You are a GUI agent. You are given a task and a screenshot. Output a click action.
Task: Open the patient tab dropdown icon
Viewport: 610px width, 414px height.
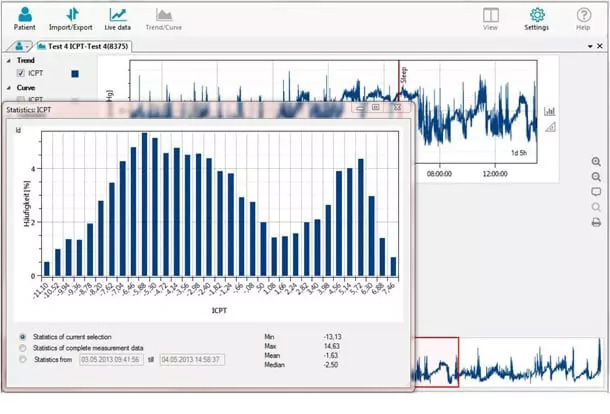click(21, 46)
